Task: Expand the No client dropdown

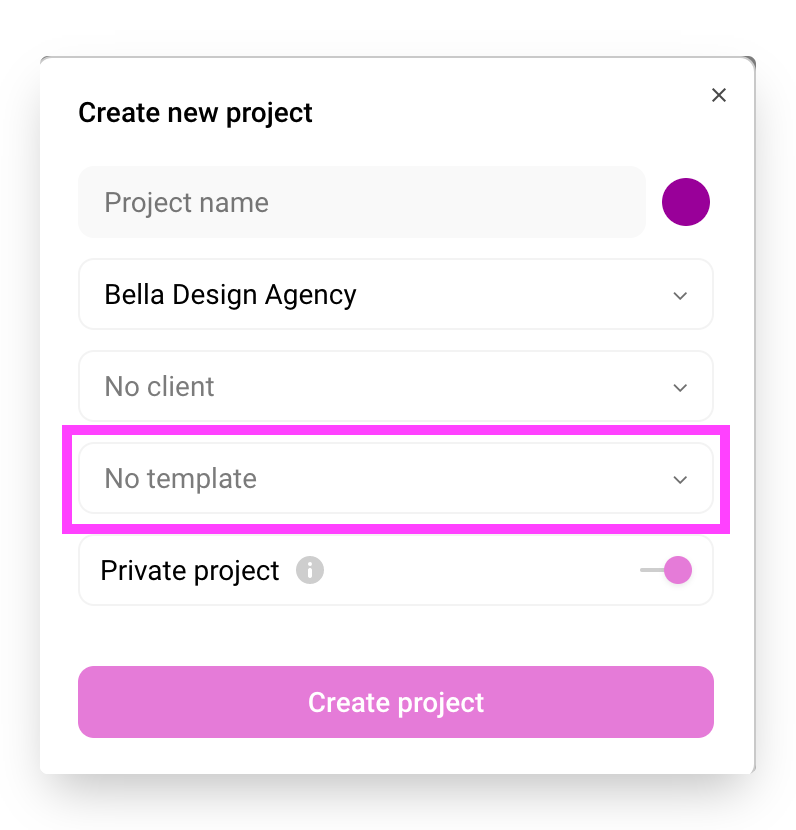Action: click(x=395, y=387)
